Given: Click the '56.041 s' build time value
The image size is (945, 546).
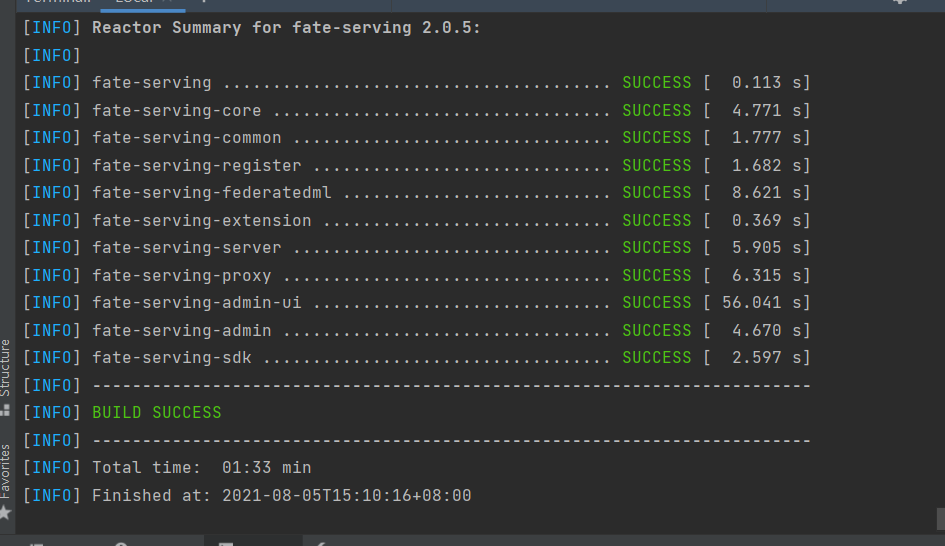Looking at the screenshot, I should pyautogui.click(x=762, y=303).
